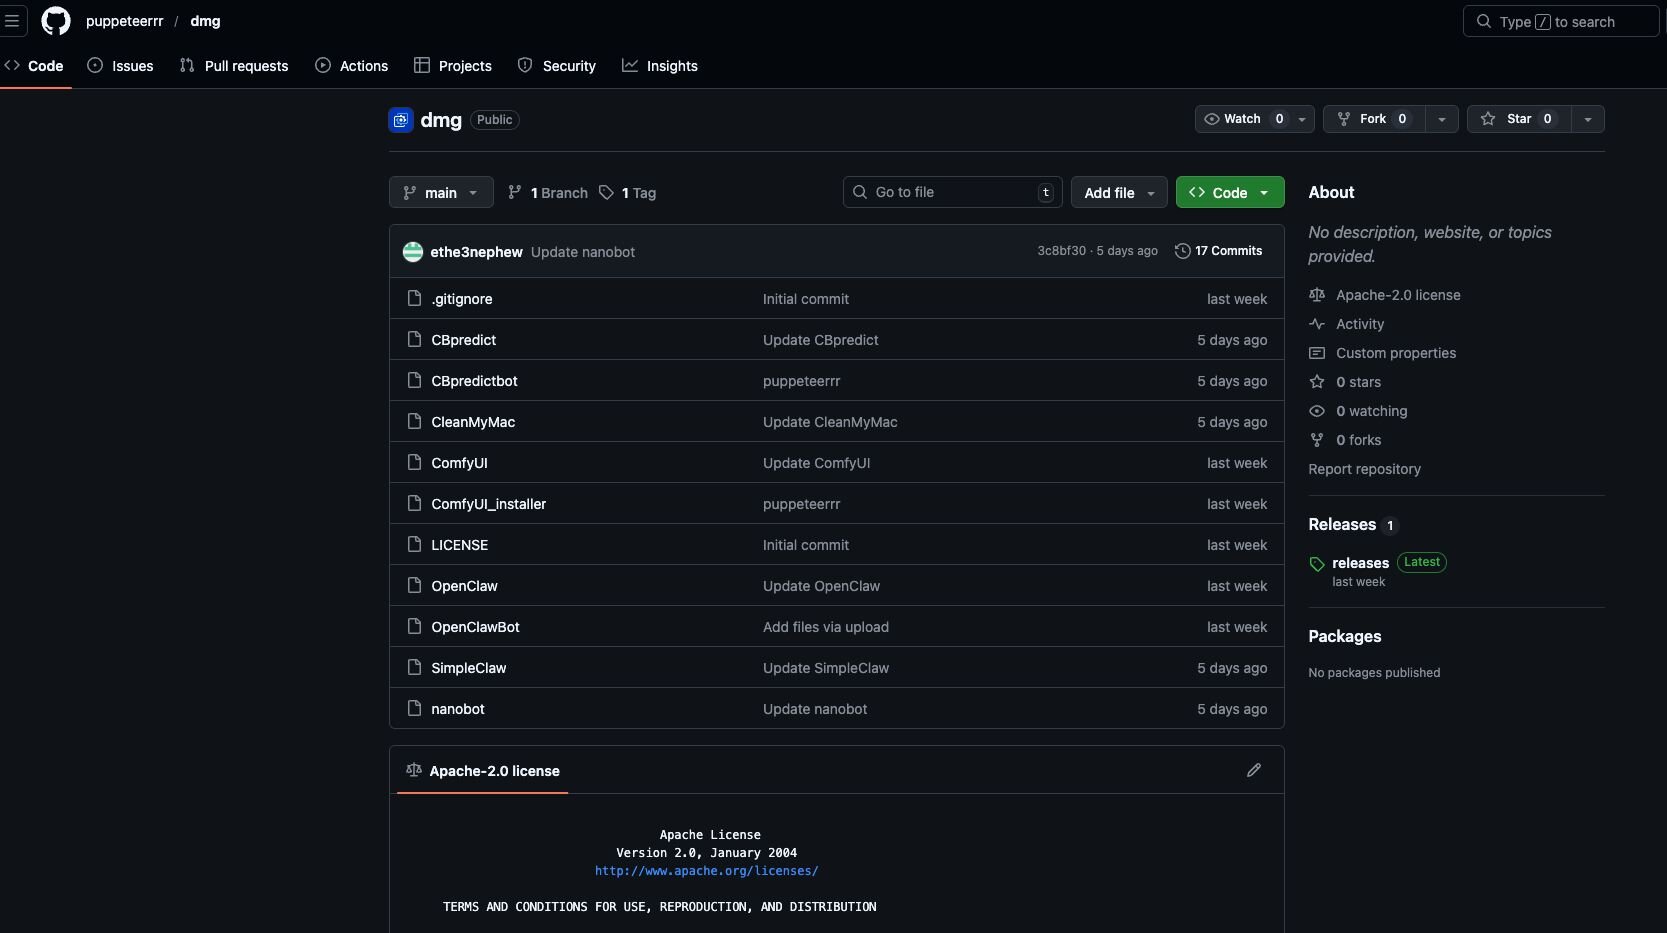Screen dimensions: 1667x933
Task: Click the tag icon beside 1 Tag
Action: [606, 193]
